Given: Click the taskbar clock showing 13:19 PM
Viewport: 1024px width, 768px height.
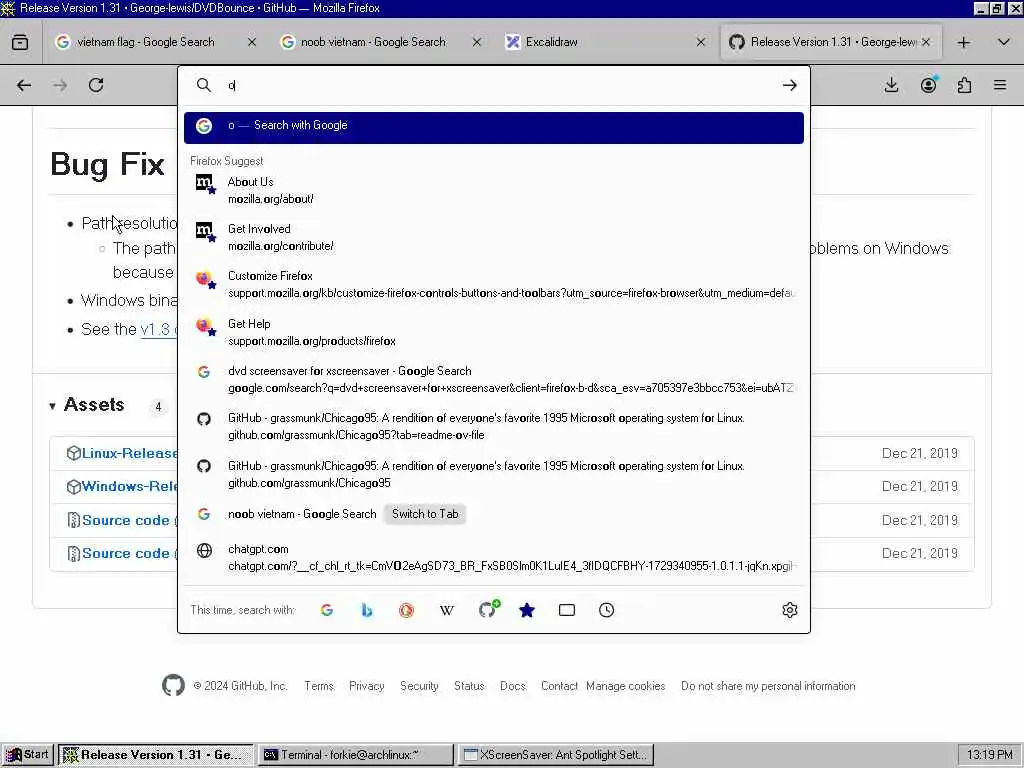Looking at the screenshot, I should pyautogui.click(x=989, y=754).
